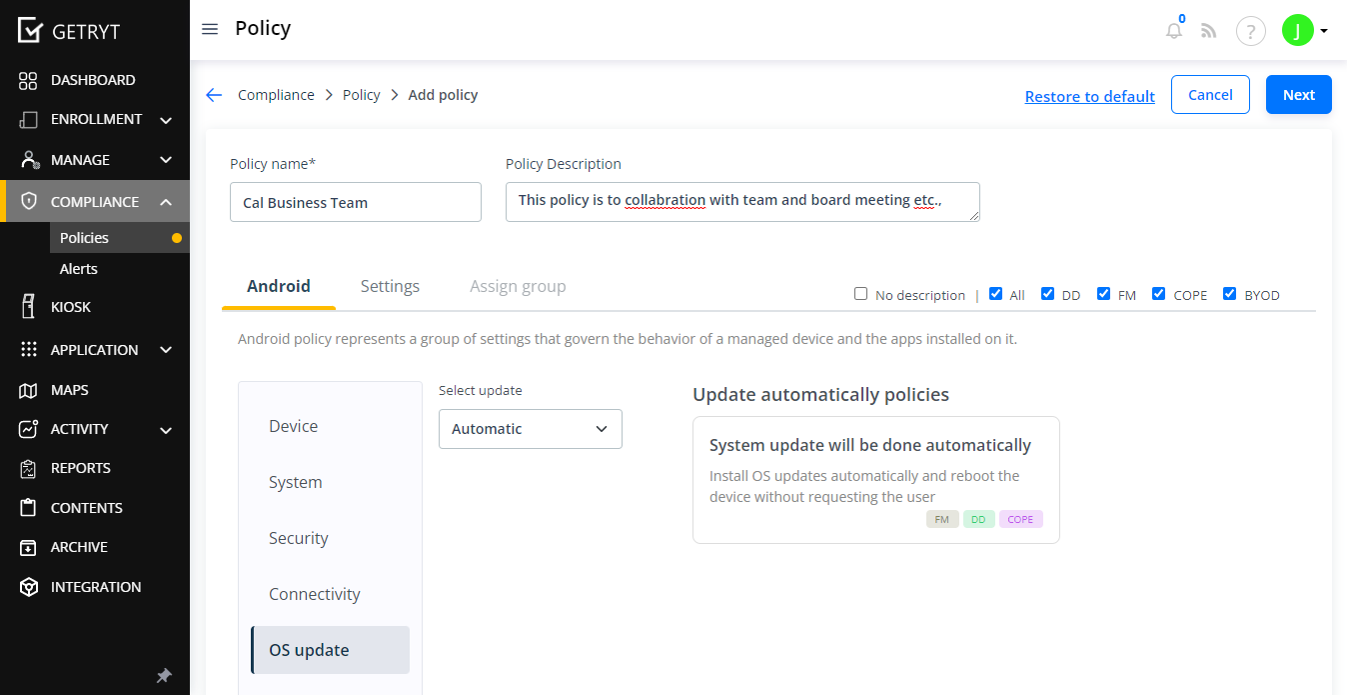Screen dimensions: 1347x695
Task: Uncheck the DD checkbox
Action: 1048,294
